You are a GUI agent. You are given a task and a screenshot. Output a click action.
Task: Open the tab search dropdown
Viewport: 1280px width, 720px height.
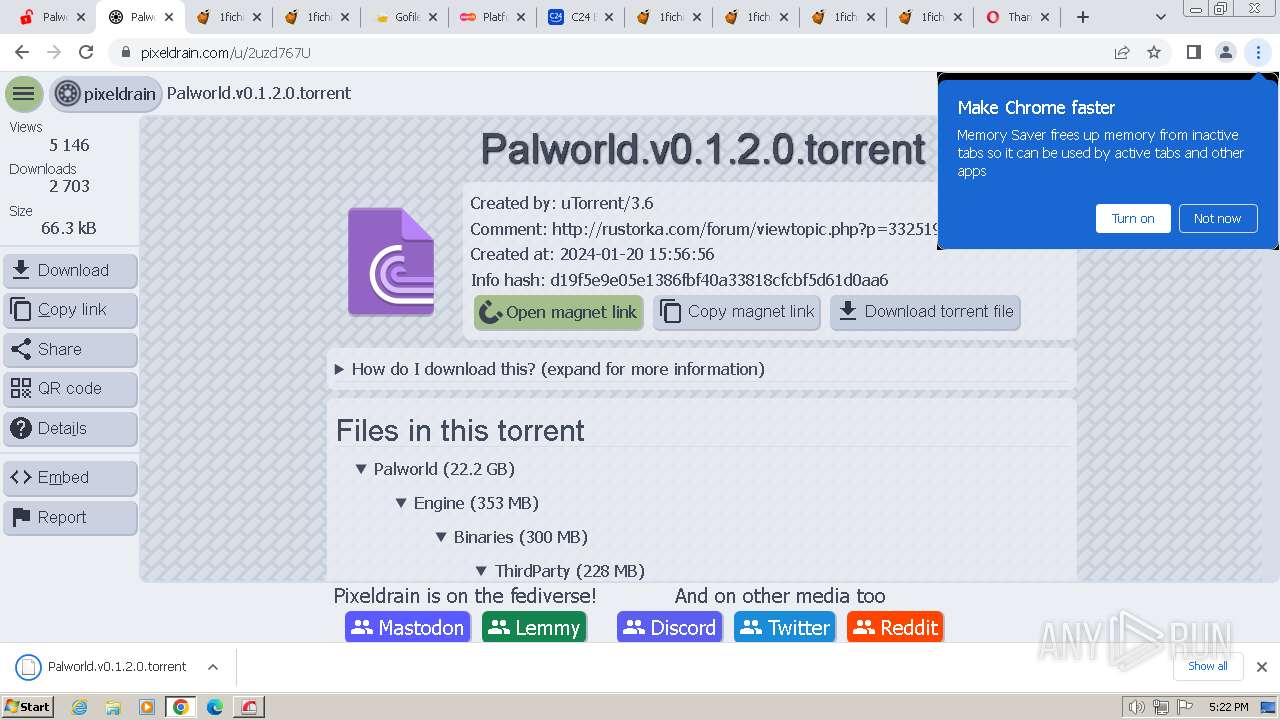(1160, 17)
